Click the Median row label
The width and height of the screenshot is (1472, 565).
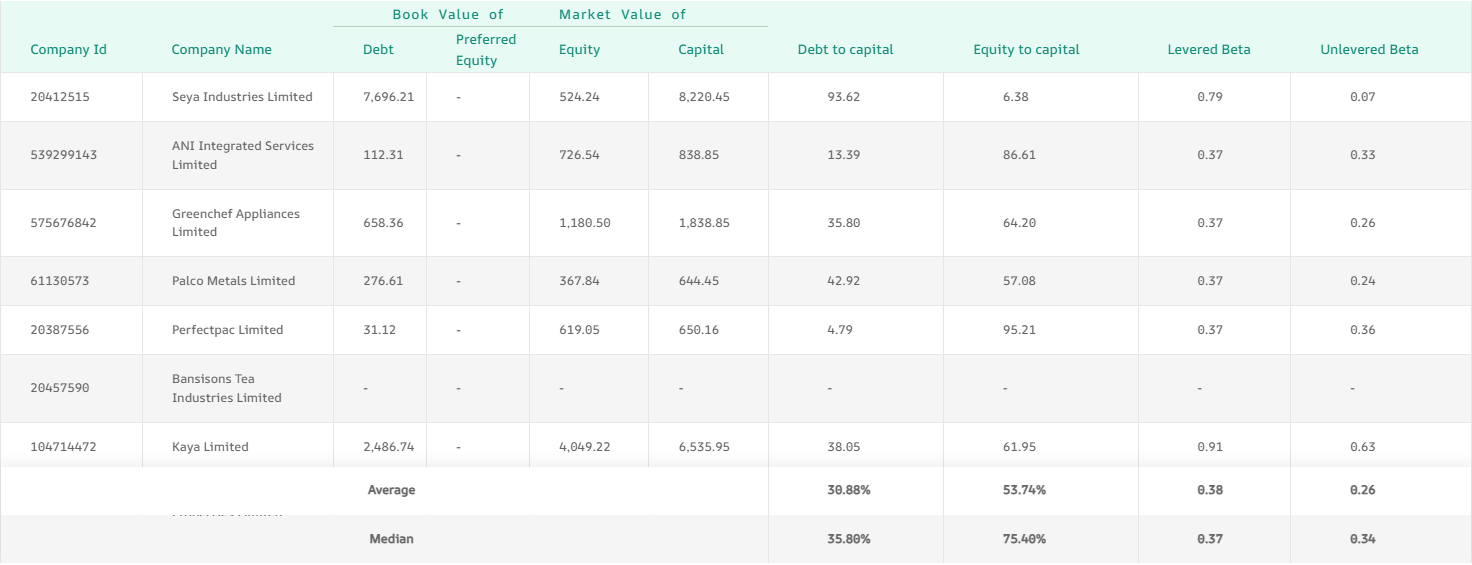(x=391, y=539)
